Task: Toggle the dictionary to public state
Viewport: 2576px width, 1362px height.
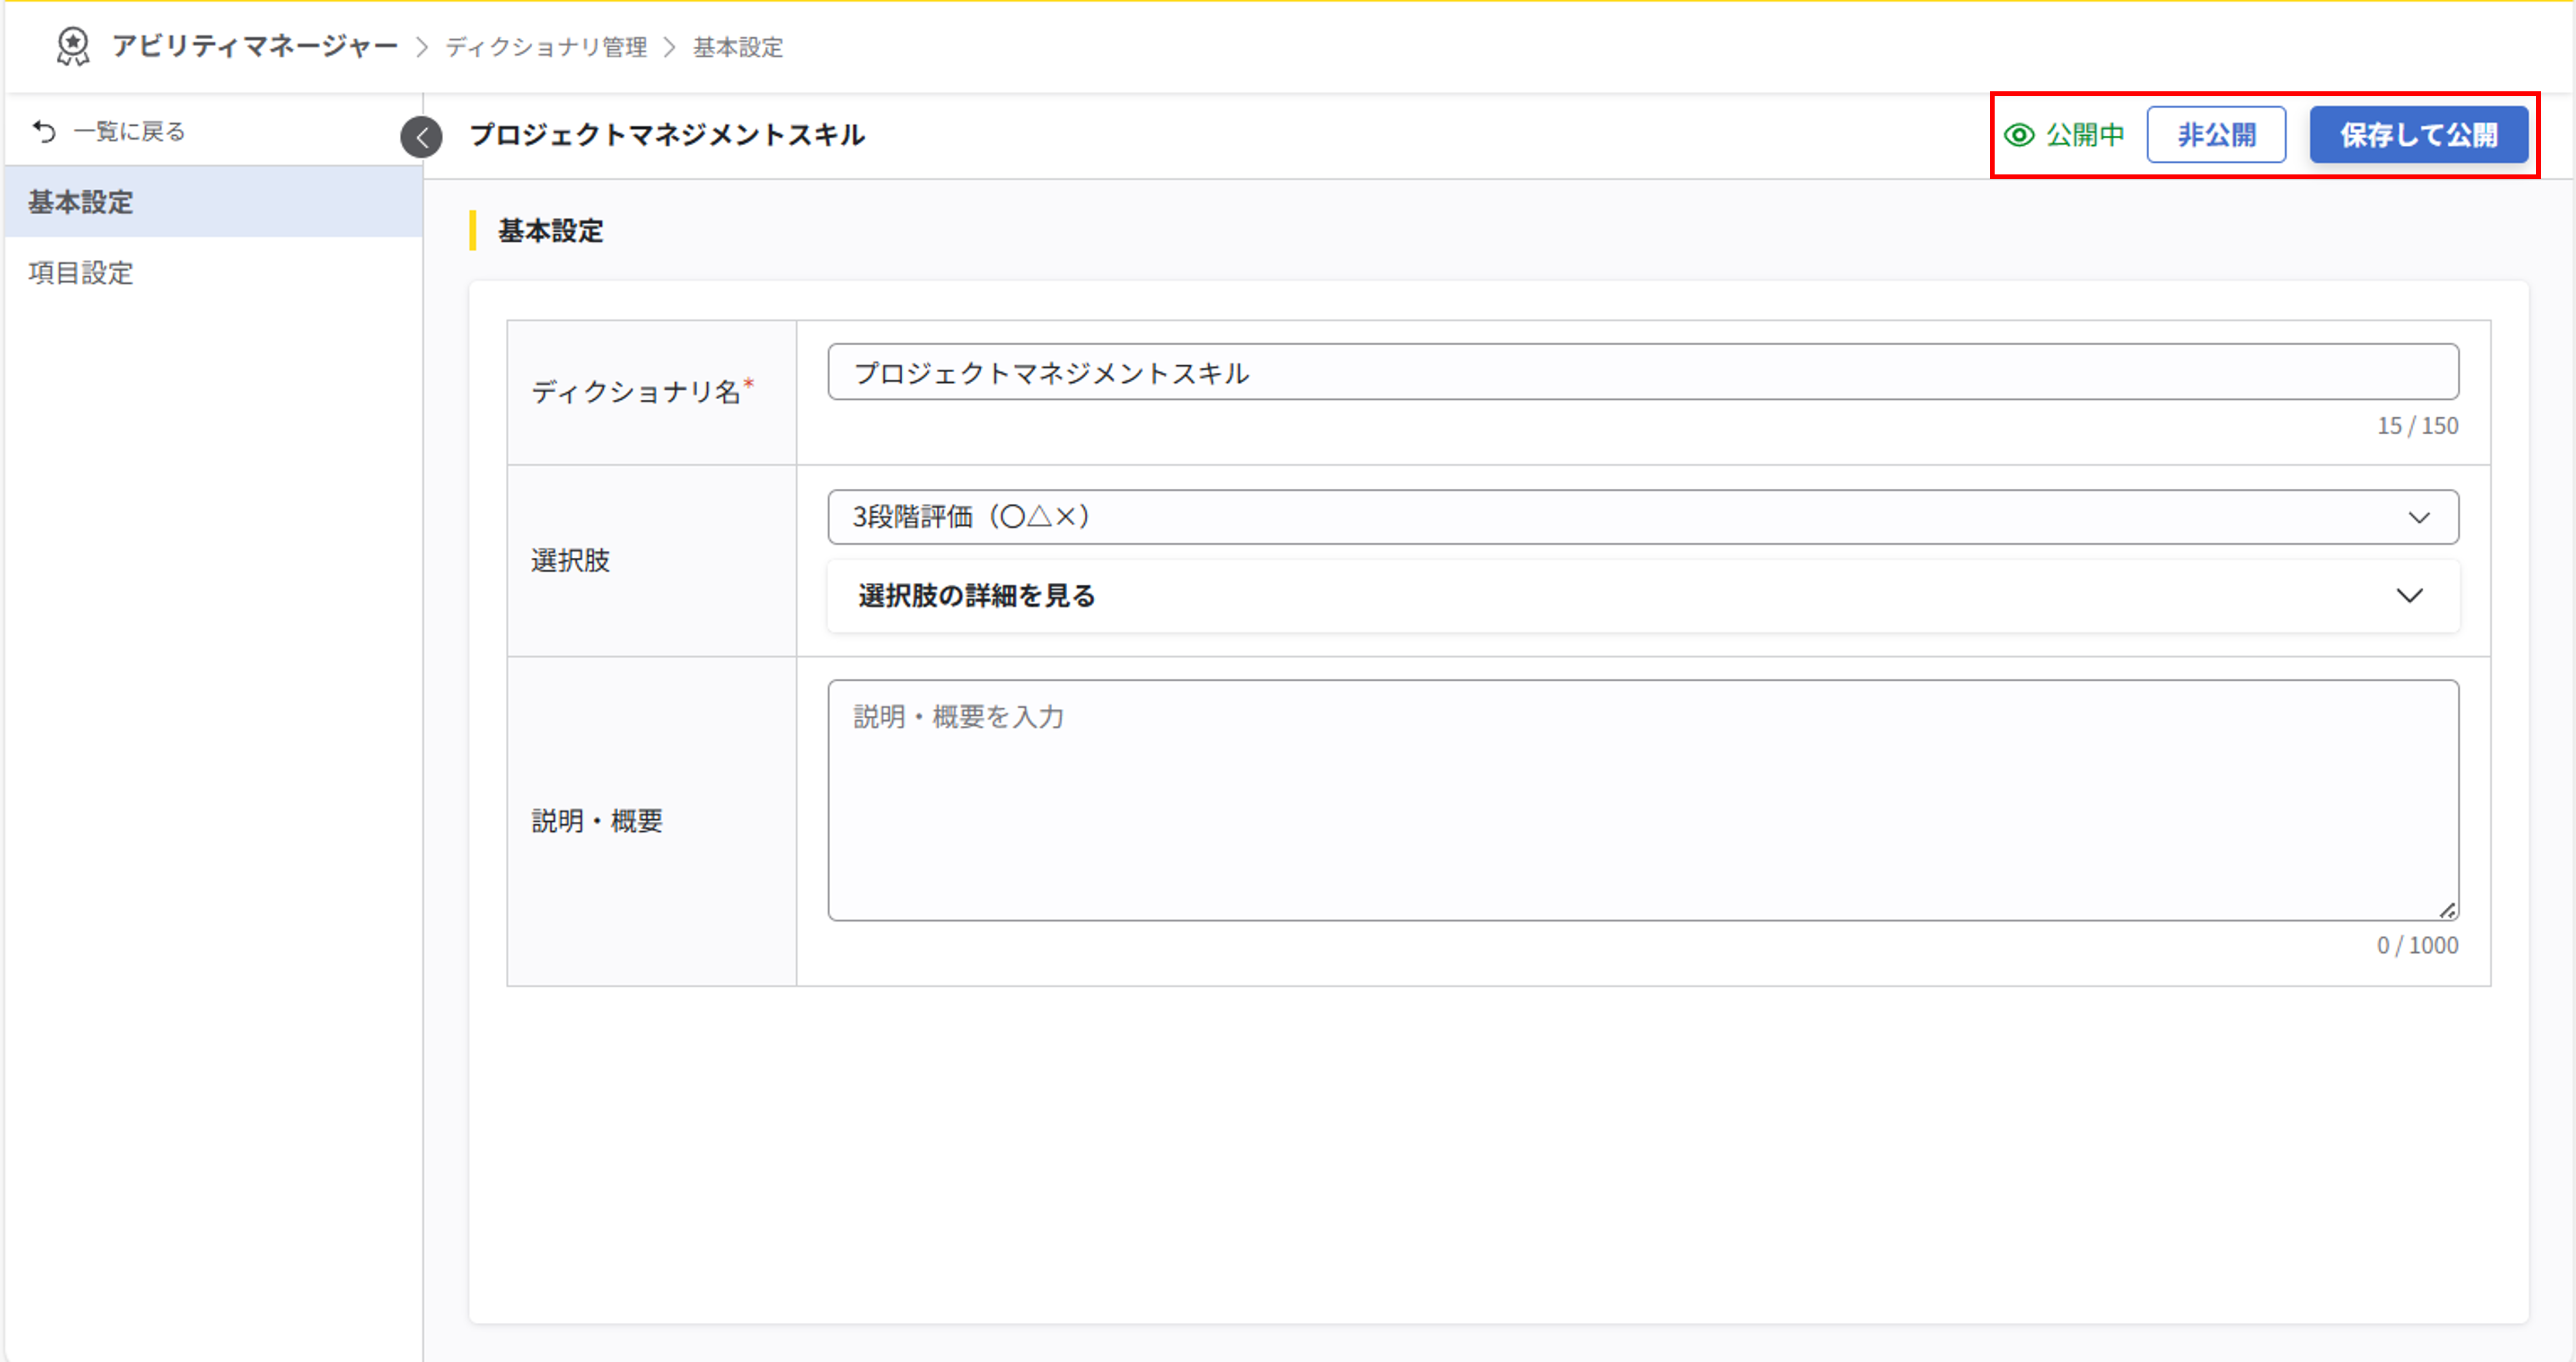Action: (2420, 134)
